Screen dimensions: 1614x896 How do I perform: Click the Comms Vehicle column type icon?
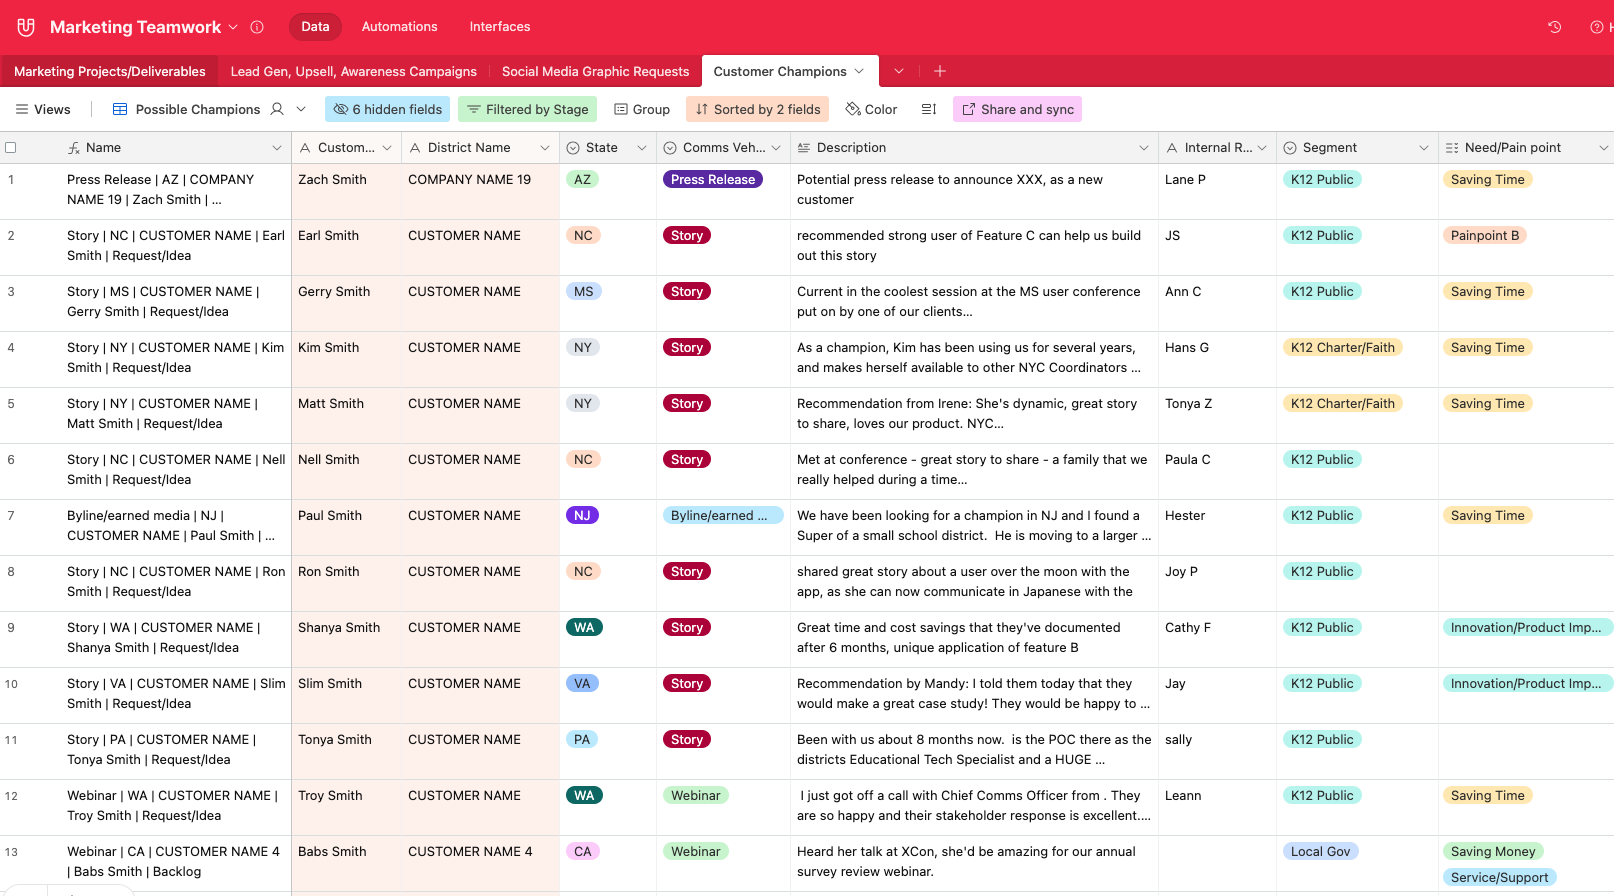click(x=670, y=148)
